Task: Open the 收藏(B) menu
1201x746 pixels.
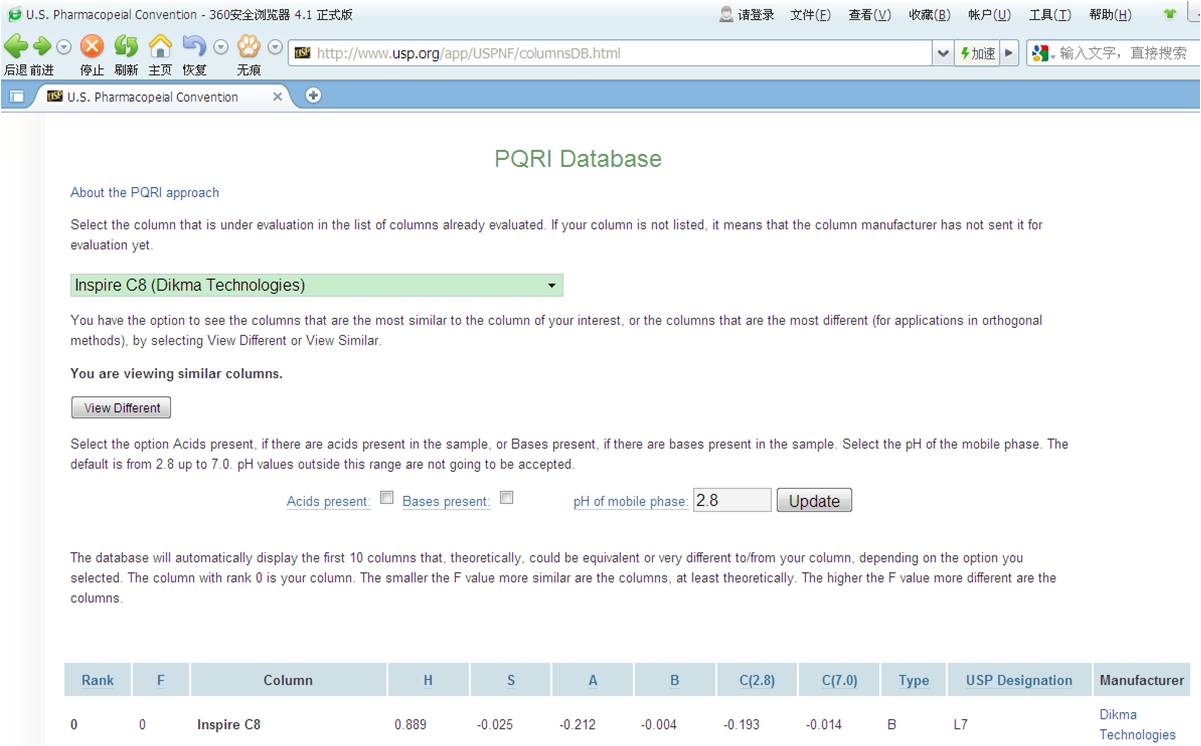Action: 929,14
